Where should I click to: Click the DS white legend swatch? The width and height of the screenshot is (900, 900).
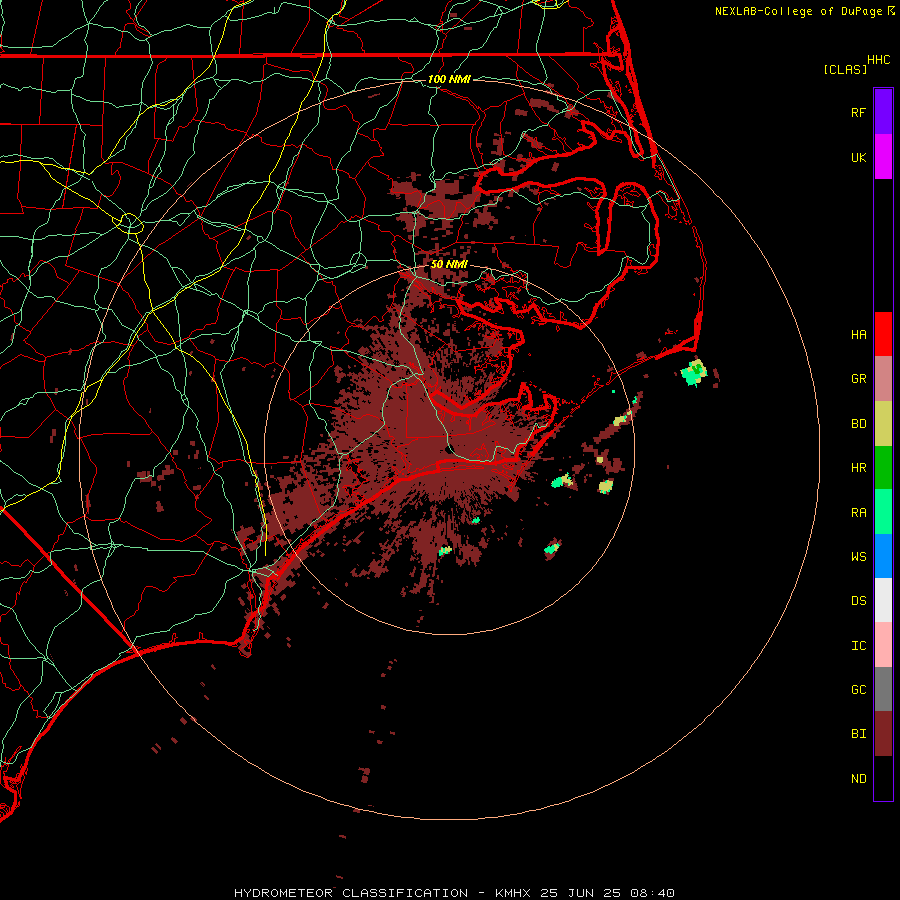point(883,600)
